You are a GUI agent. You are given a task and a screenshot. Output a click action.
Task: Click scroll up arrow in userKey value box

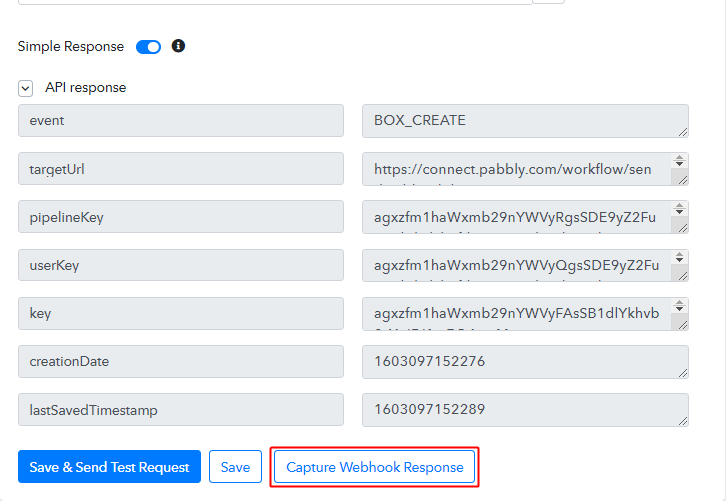pos(679,255)
